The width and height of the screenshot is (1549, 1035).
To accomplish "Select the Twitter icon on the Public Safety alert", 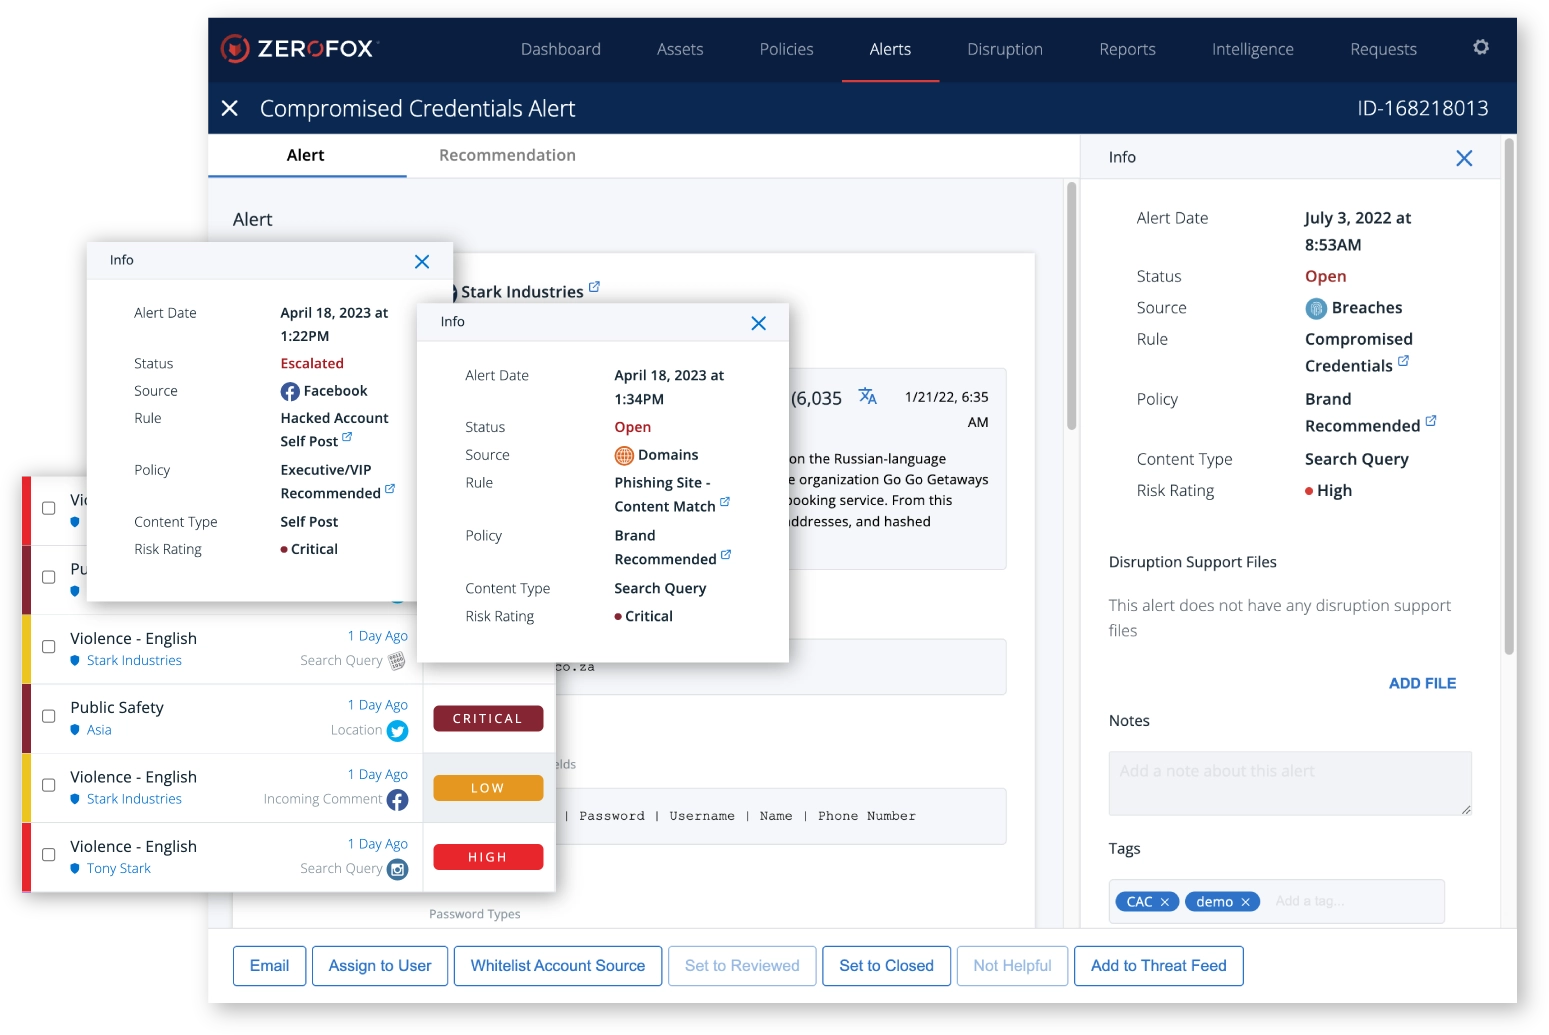I will coord(397,731).
